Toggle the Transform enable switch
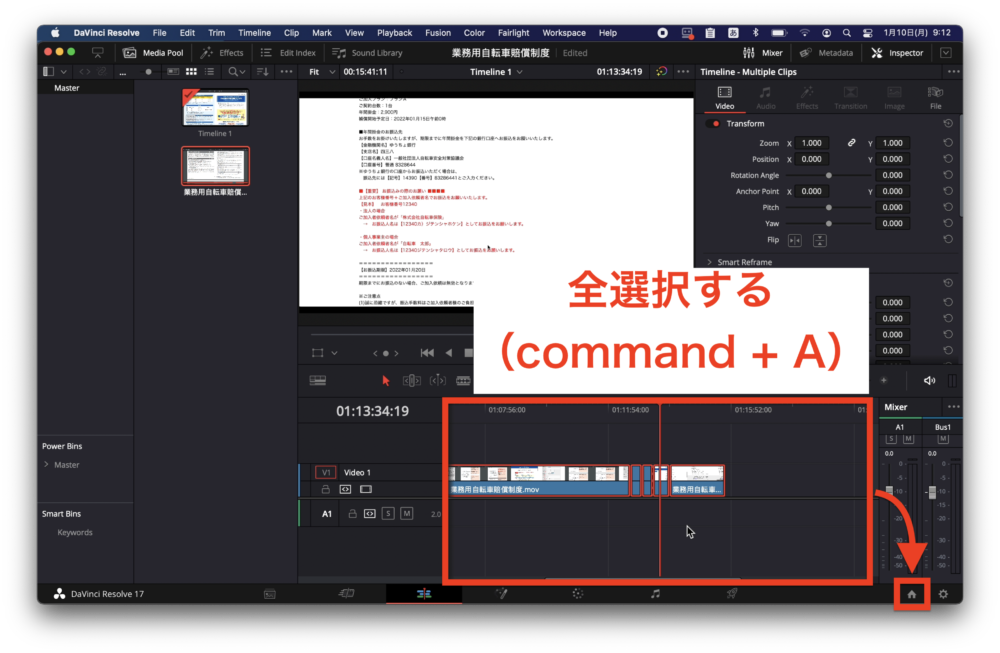Viewport: 1000px width, 653px height. point(714,124)
